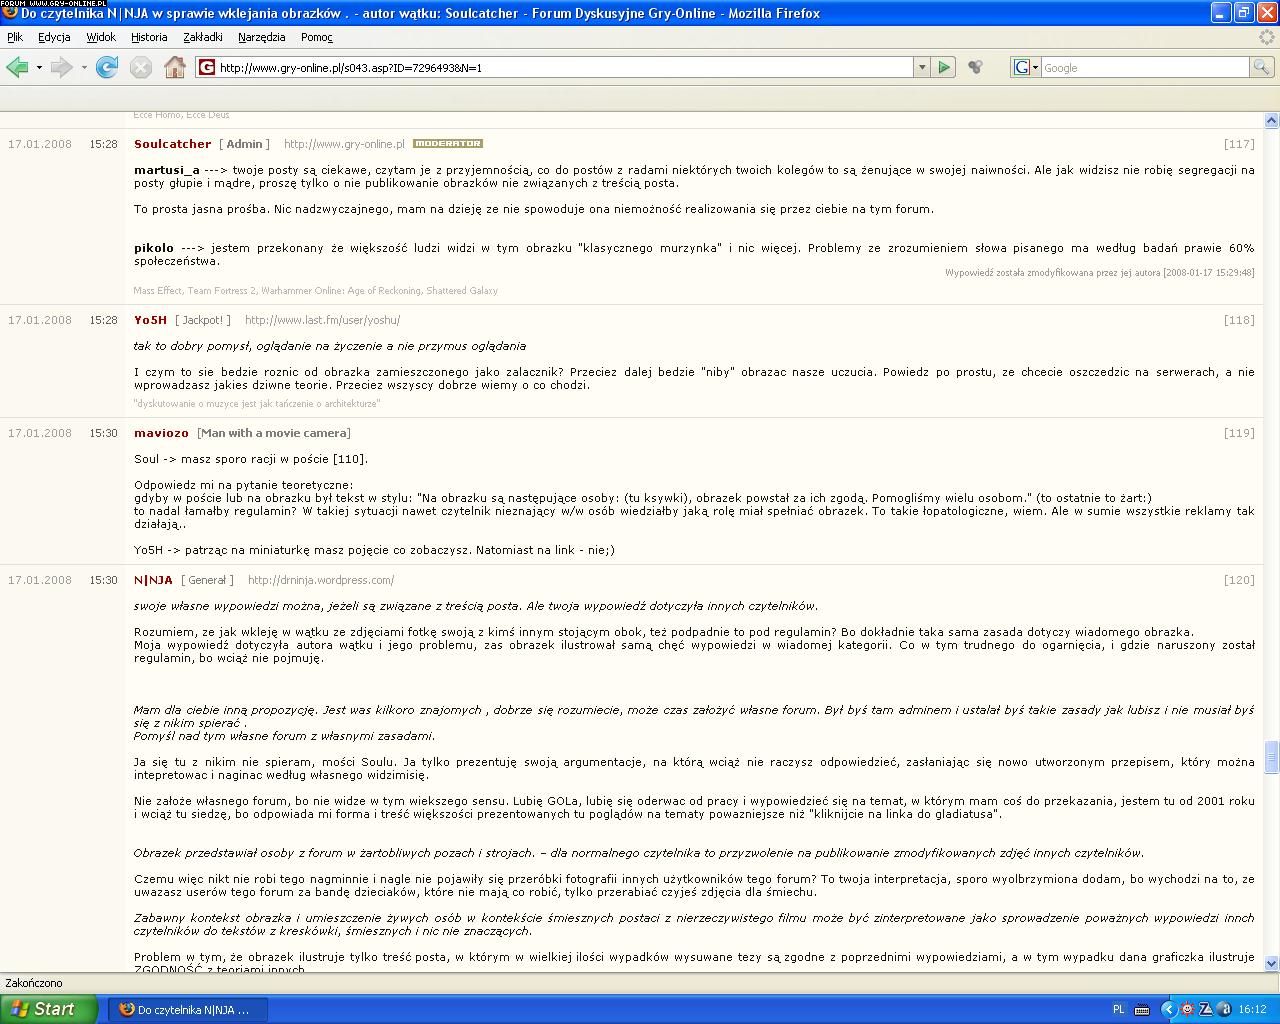Click the Reload page icon
The height and width of the screenshot is (1024, 1280).
[x=107, y=67]
